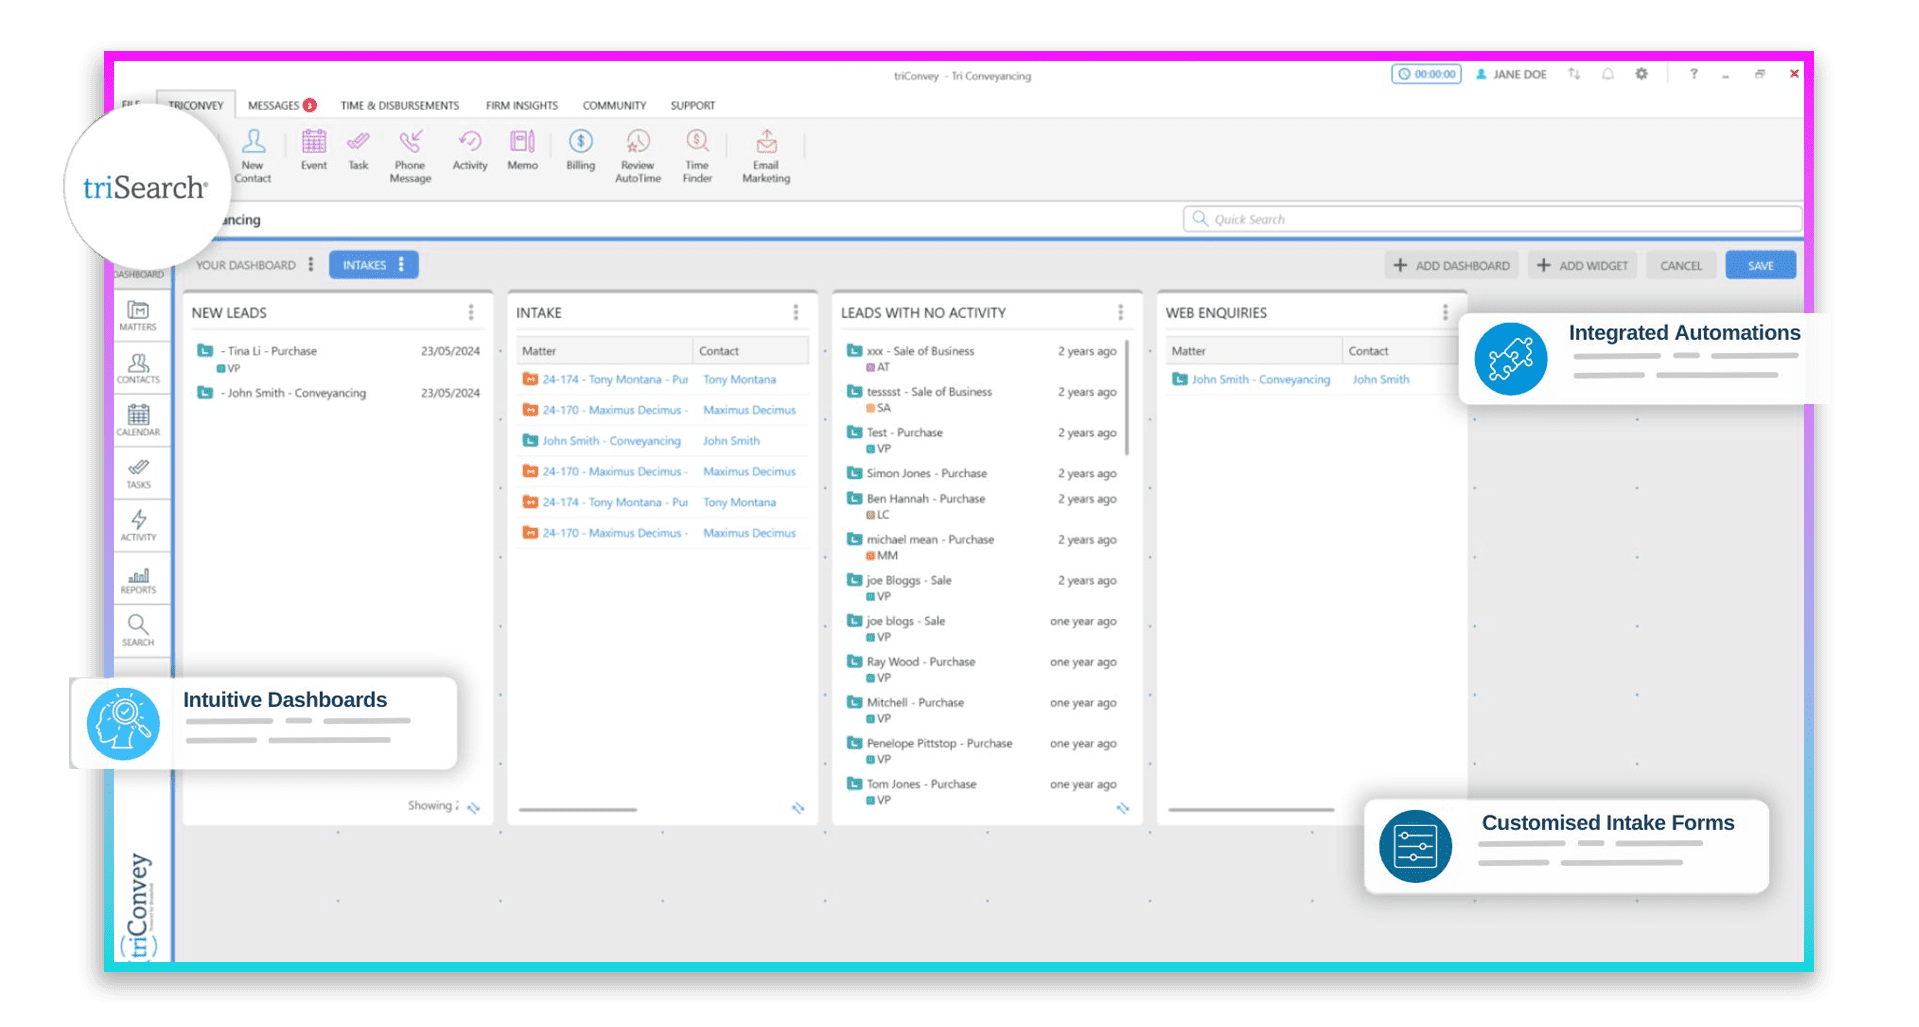Open Simon Jones - Purchase lead
Viewport: 1919px width, 1027px height.
pyautogui.click(x=927, y=473)
